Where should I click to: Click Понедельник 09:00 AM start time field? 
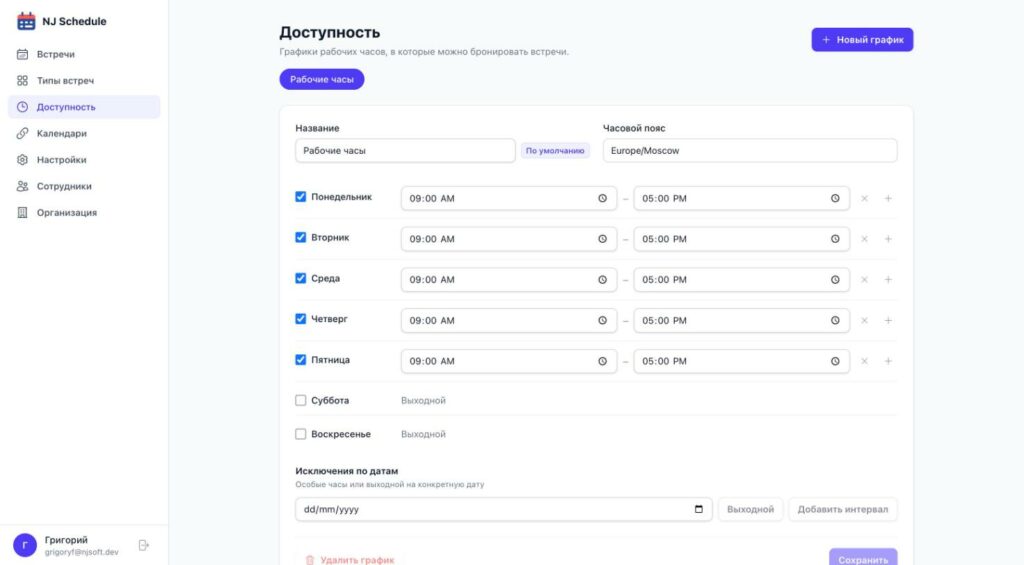[509, 199]
